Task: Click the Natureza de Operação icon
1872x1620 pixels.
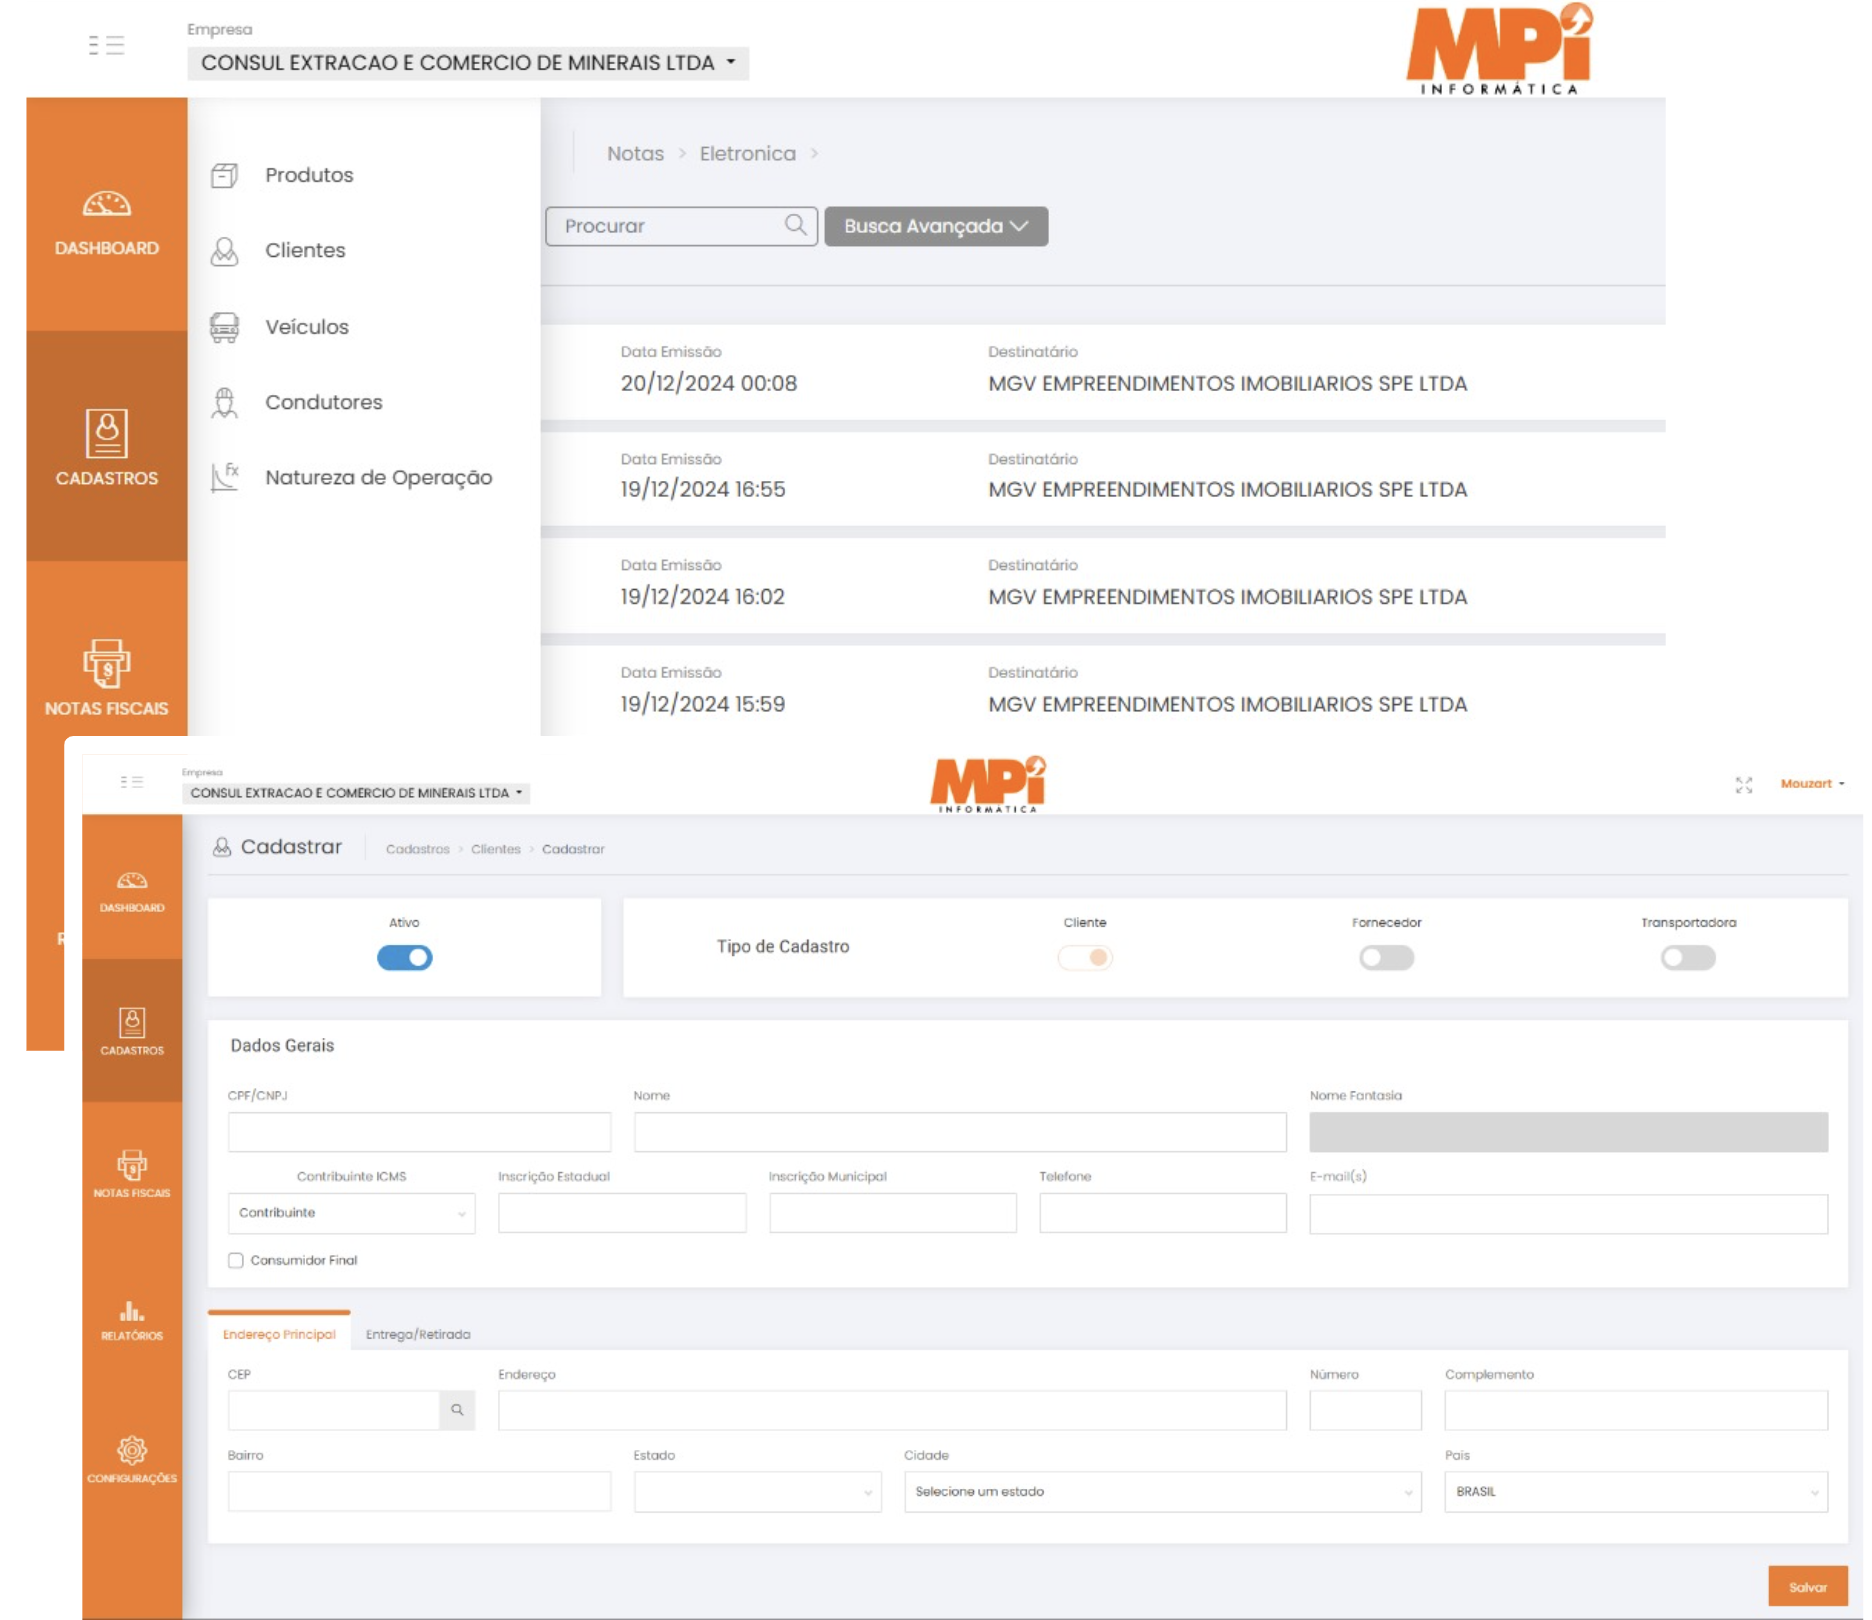Action: tap(225, 477)
